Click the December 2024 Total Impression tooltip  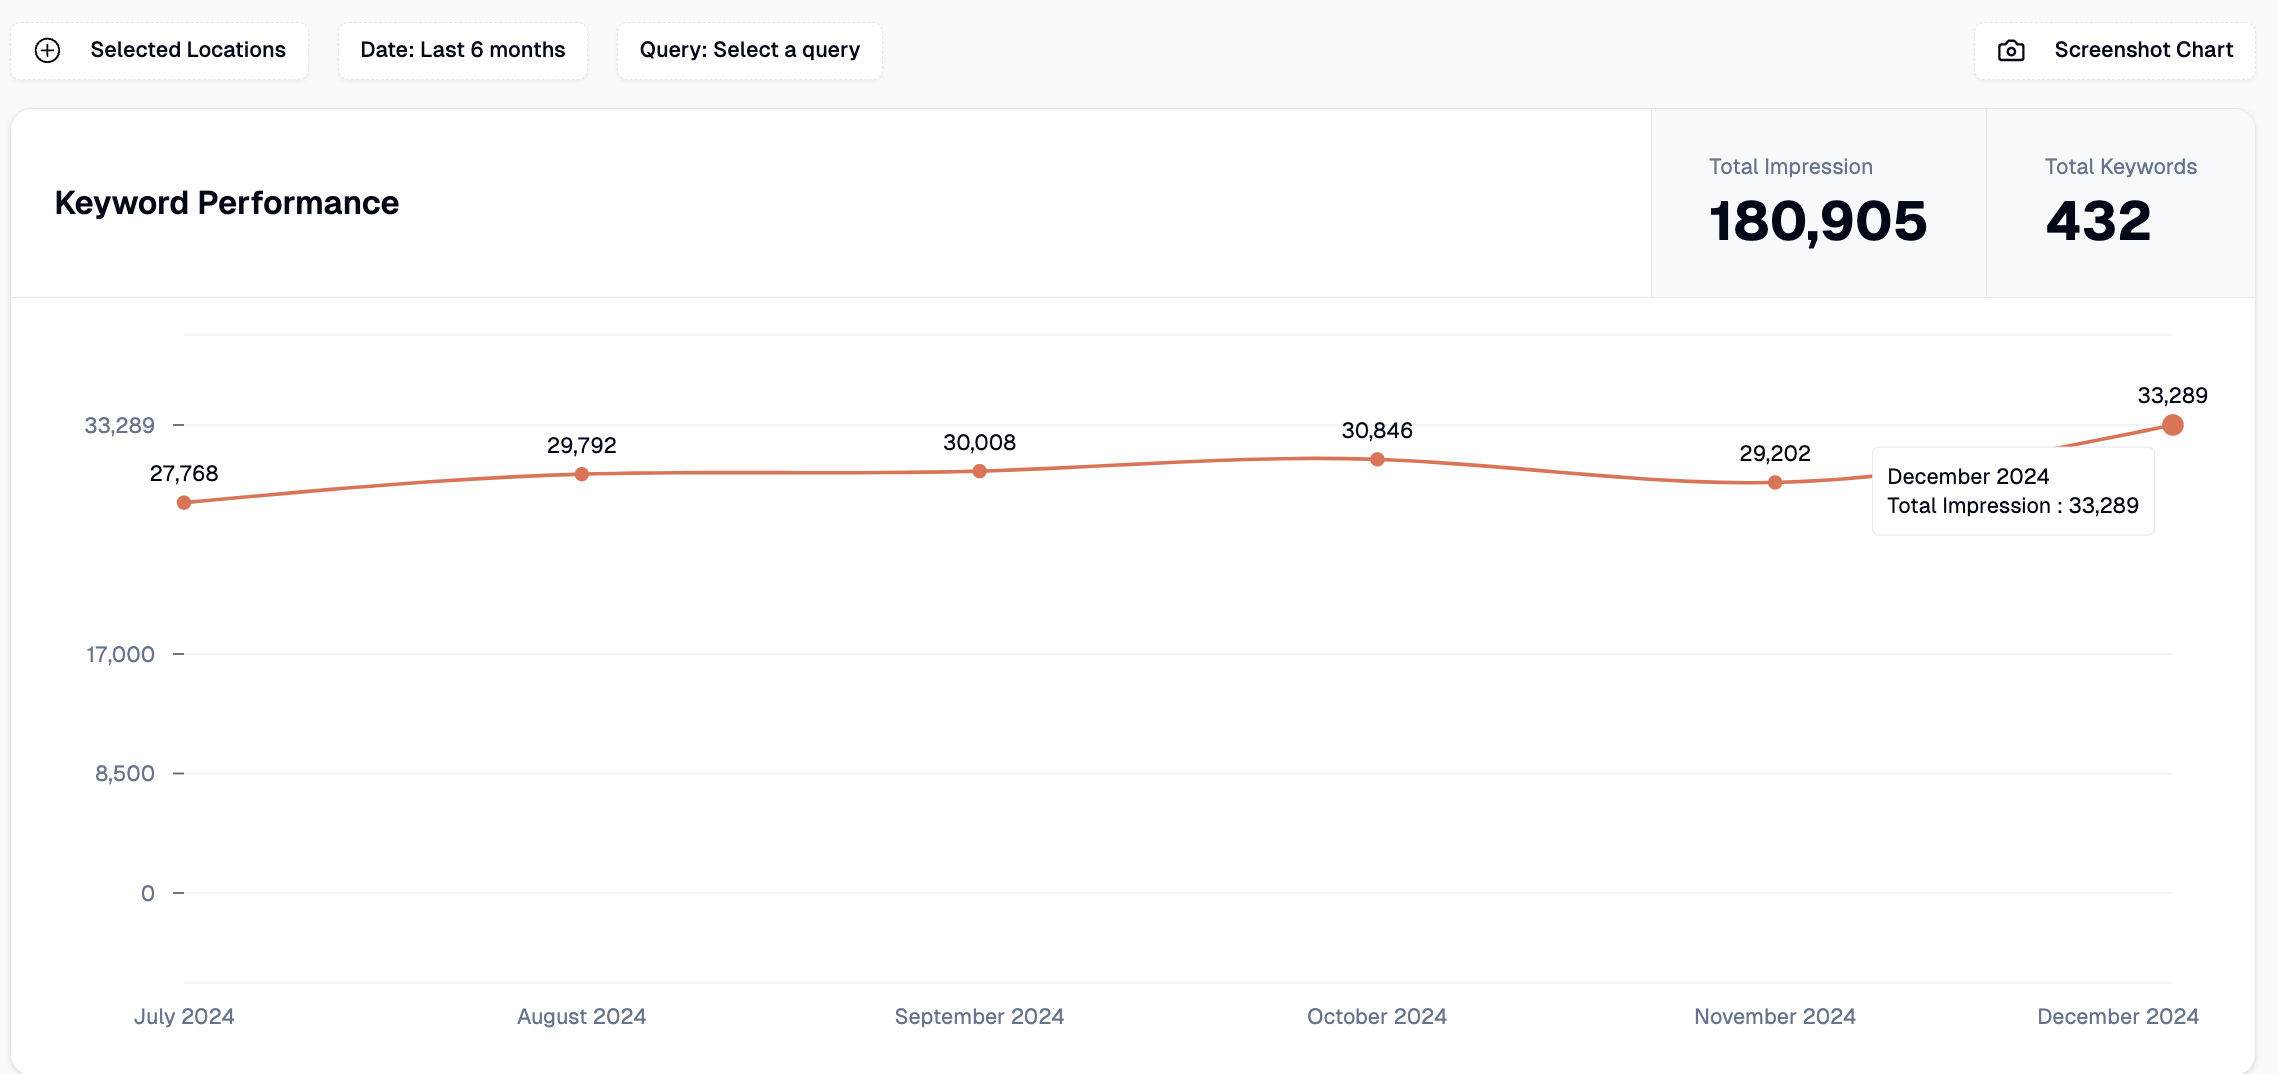coord(2012,491)
